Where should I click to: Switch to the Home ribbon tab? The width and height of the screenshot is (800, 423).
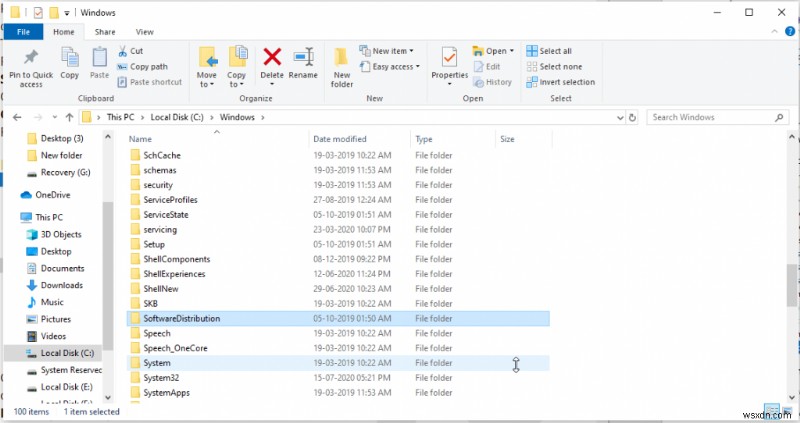point(64,32)
